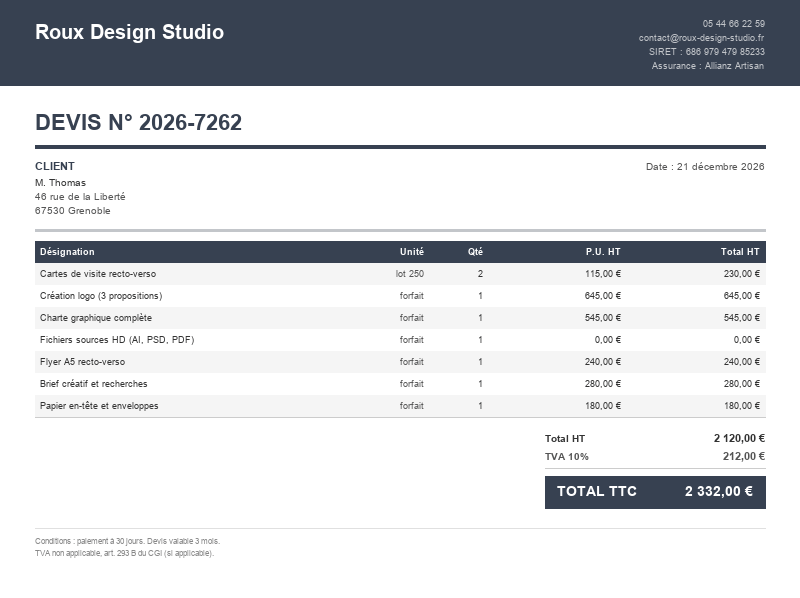Click the Total HT summary label
Viewport: 800px width, 598px height.
(x=565, y=439)
